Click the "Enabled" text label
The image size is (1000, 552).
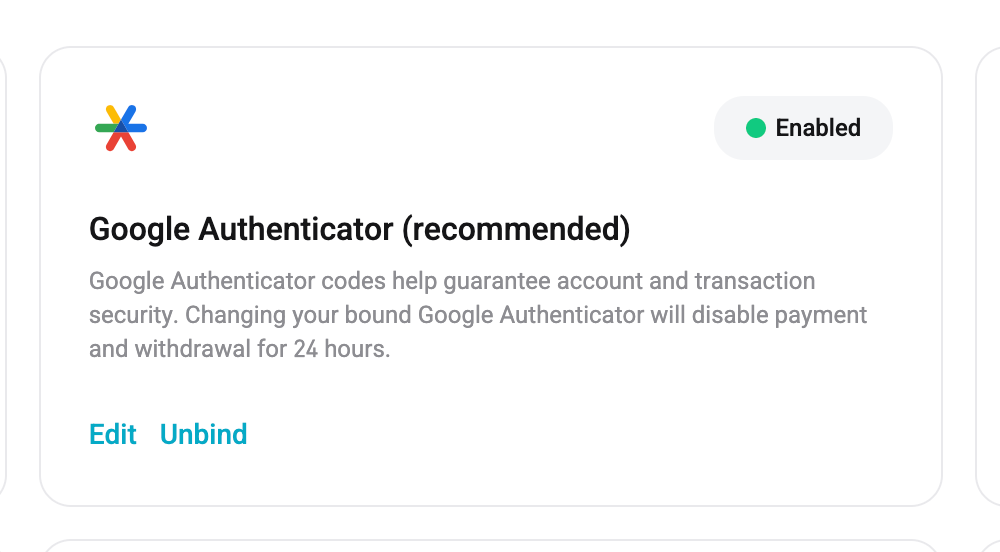[x=818, y=128]
